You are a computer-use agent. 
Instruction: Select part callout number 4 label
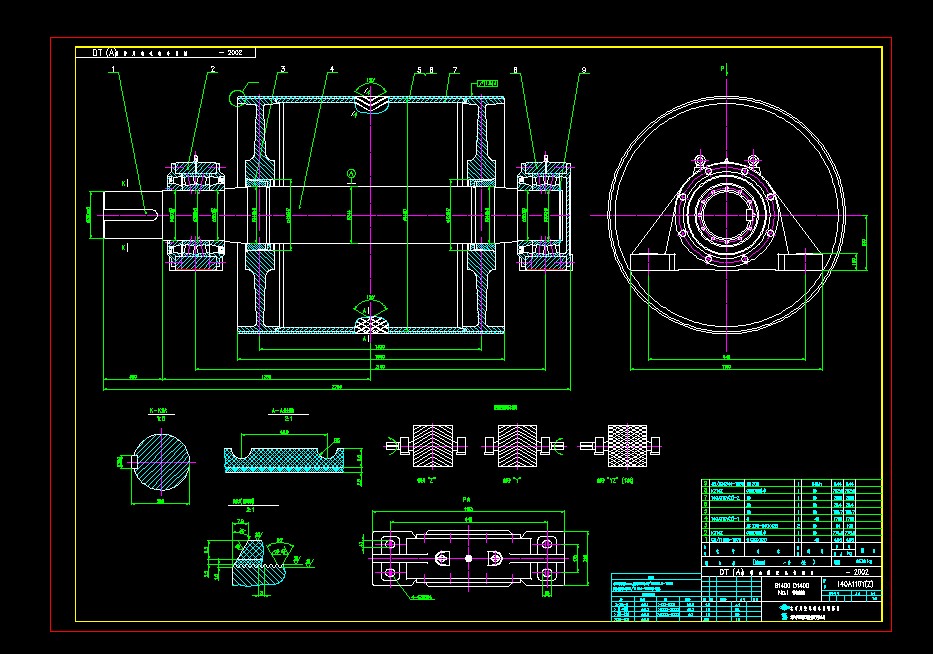332,70
